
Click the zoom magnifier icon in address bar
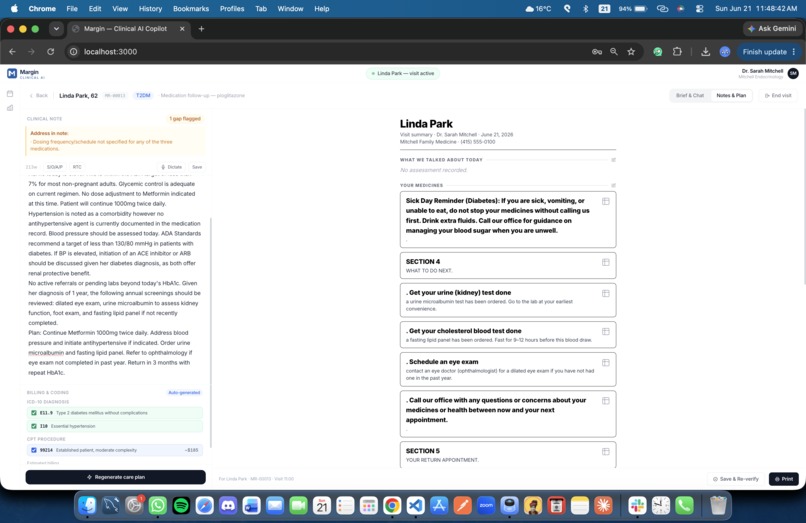coord(614,51)
